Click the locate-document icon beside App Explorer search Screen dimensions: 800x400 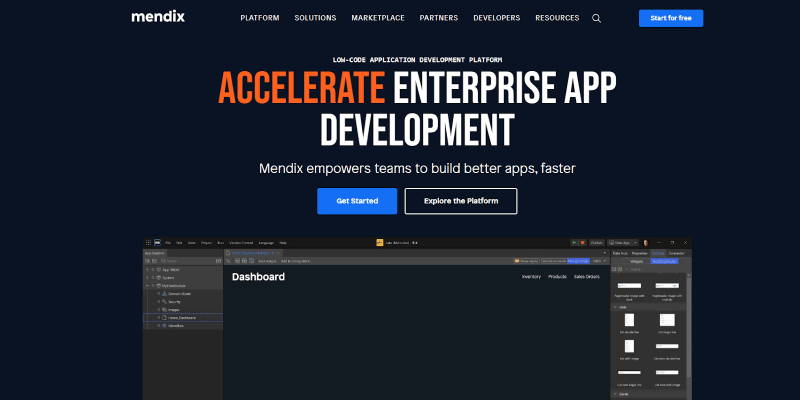click(x=218, y=261)
